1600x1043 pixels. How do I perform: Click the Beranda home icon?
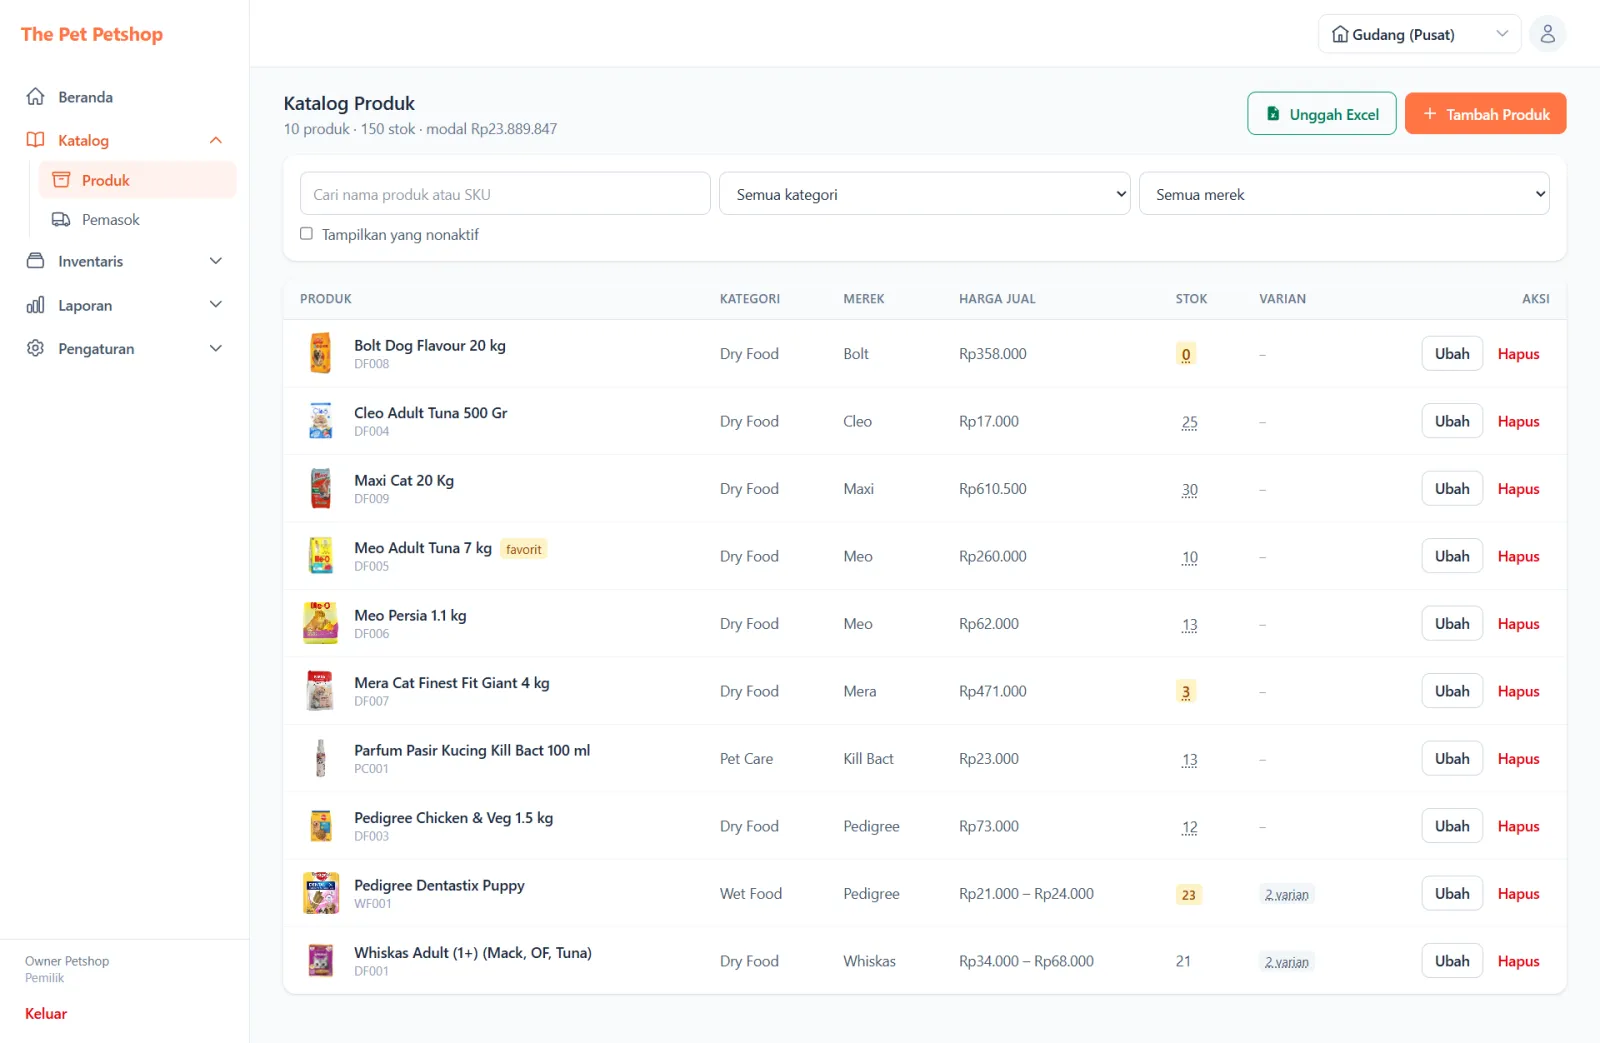click(35, 97)
